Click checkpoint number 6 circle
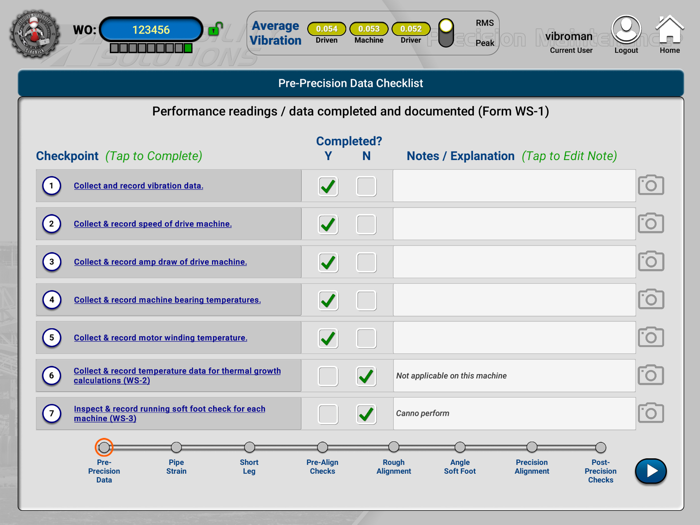This screenshot has width=700, height=525. [51, 375]
